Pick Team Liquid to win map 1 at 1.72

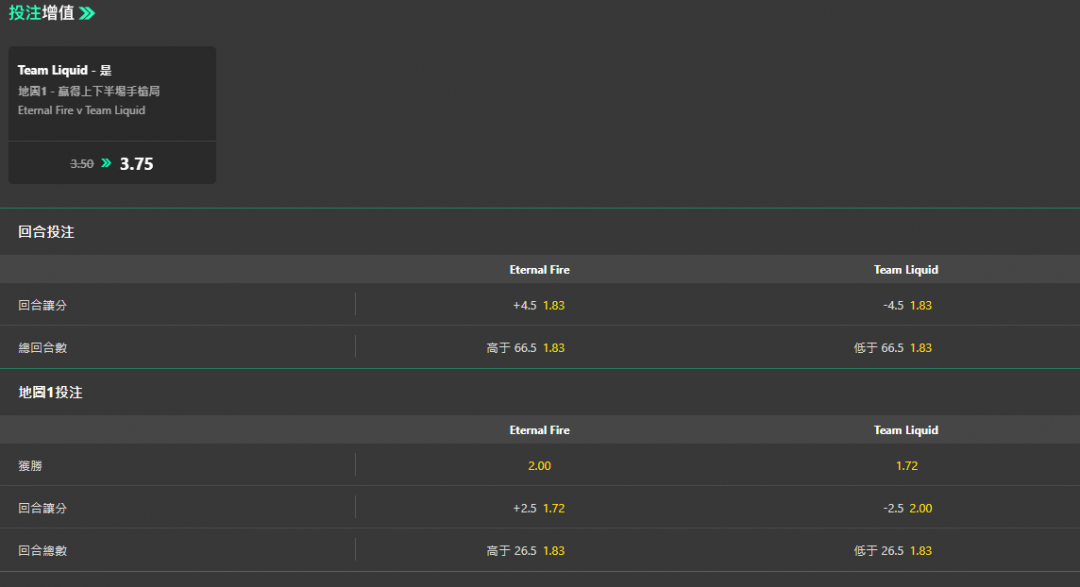coord(906,466)
